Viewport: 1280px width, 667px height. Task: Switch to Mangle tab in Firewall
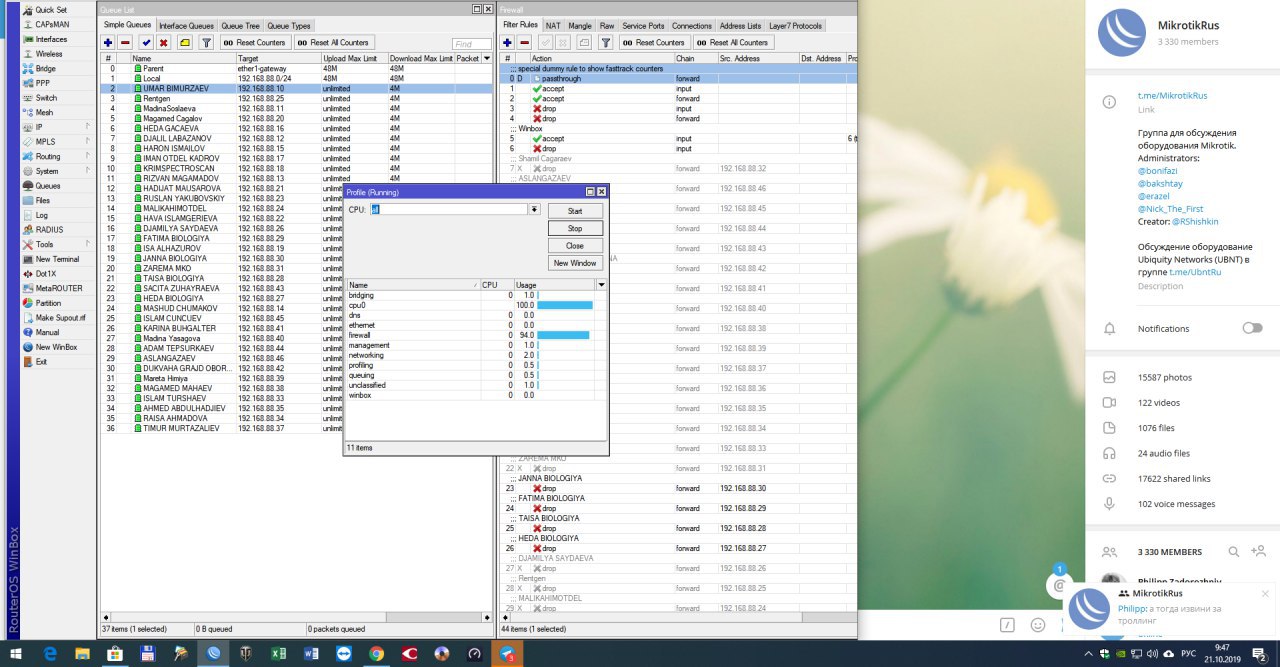(x=580, y=26)
